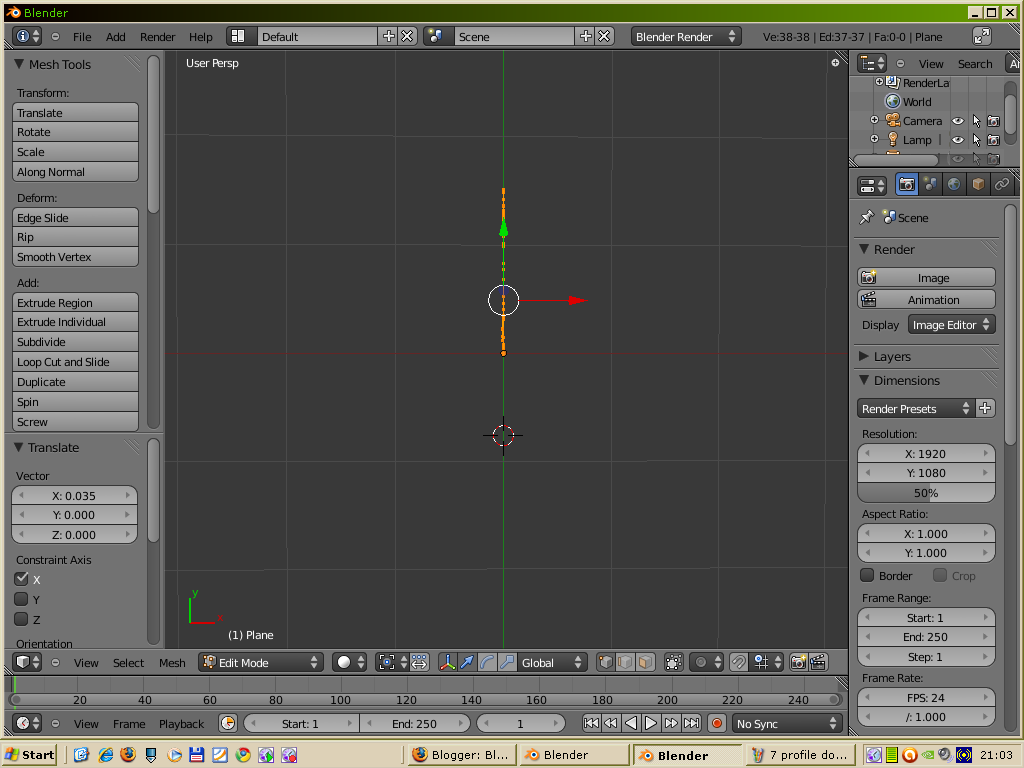Viewport: 1024px width, 768px height.
Task: Adjust the 50% resolution percentage slider
Action: tap(925, 492)
